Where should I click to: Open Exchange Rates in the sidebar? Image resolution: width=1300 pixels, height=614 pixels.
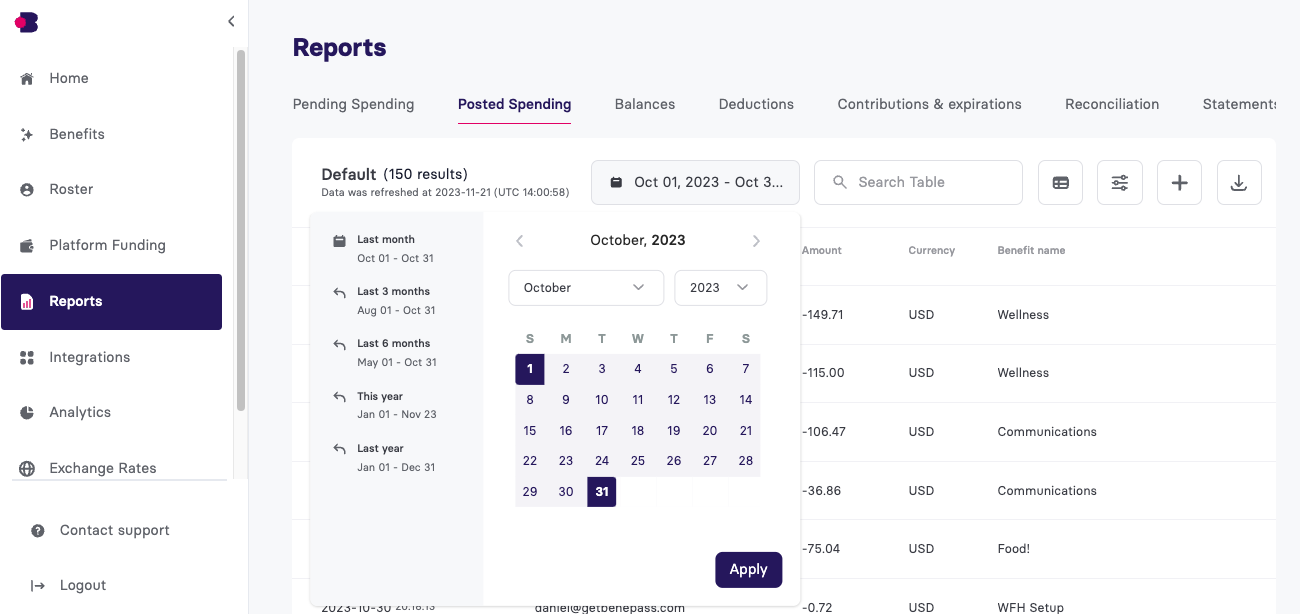click(x=111, y=468)
